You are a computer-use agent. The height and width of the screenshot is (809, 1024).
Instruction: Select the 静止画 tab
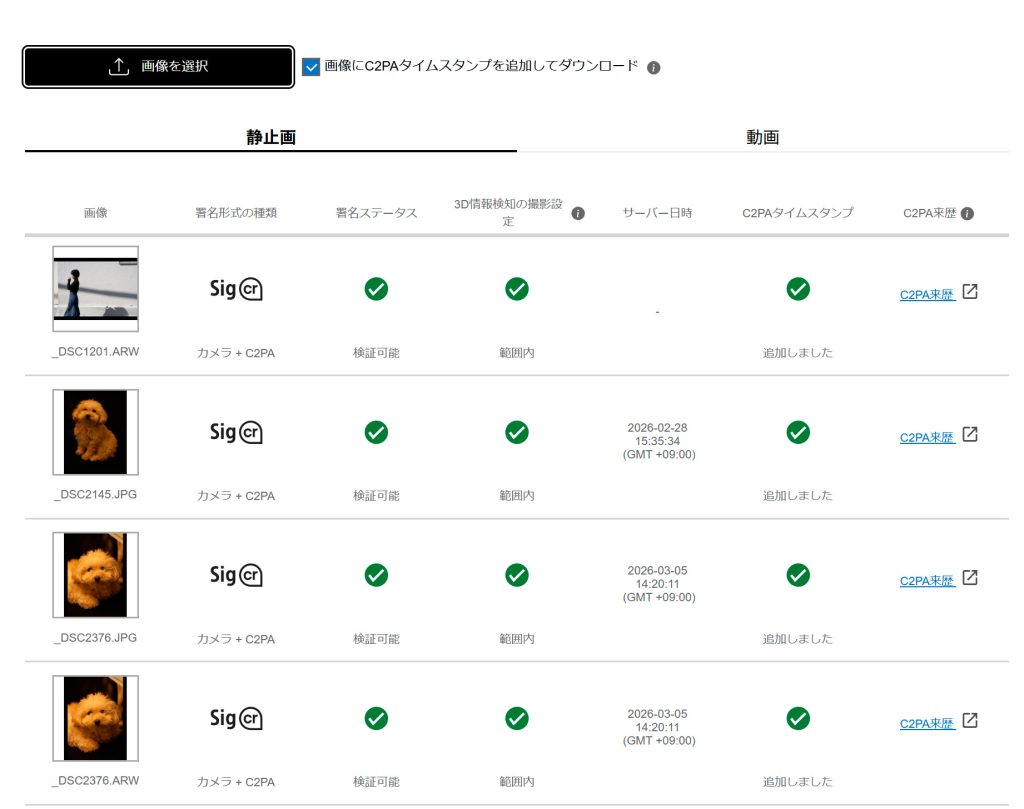270,136
